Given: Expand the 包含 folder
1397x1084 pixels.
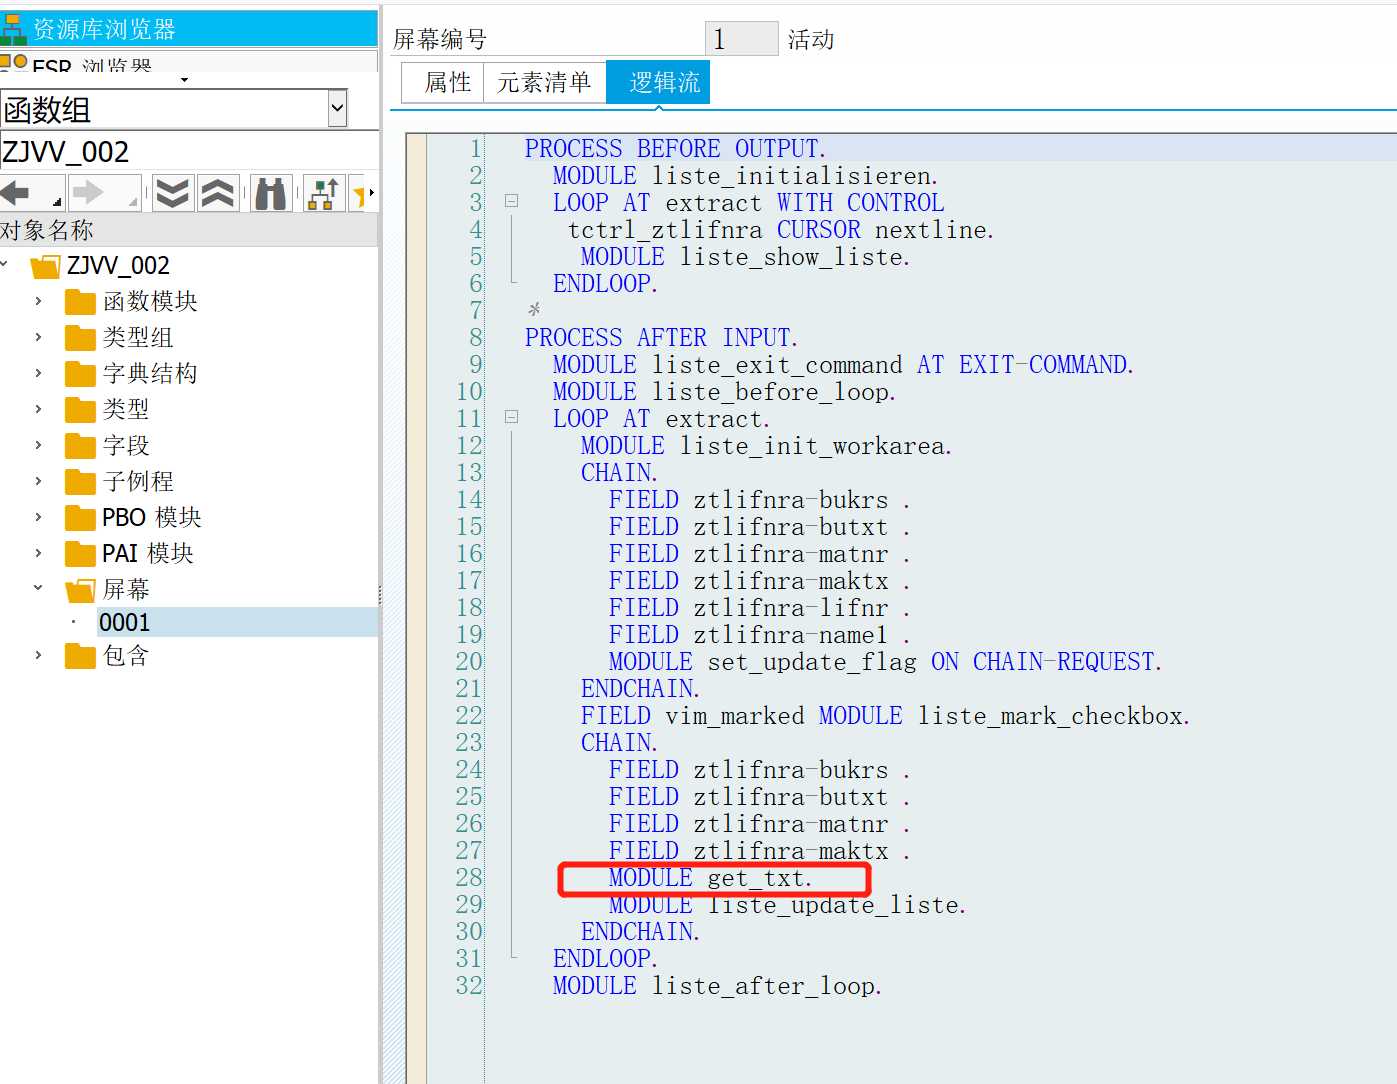Looking at the screenshot, I should (38, 655).
